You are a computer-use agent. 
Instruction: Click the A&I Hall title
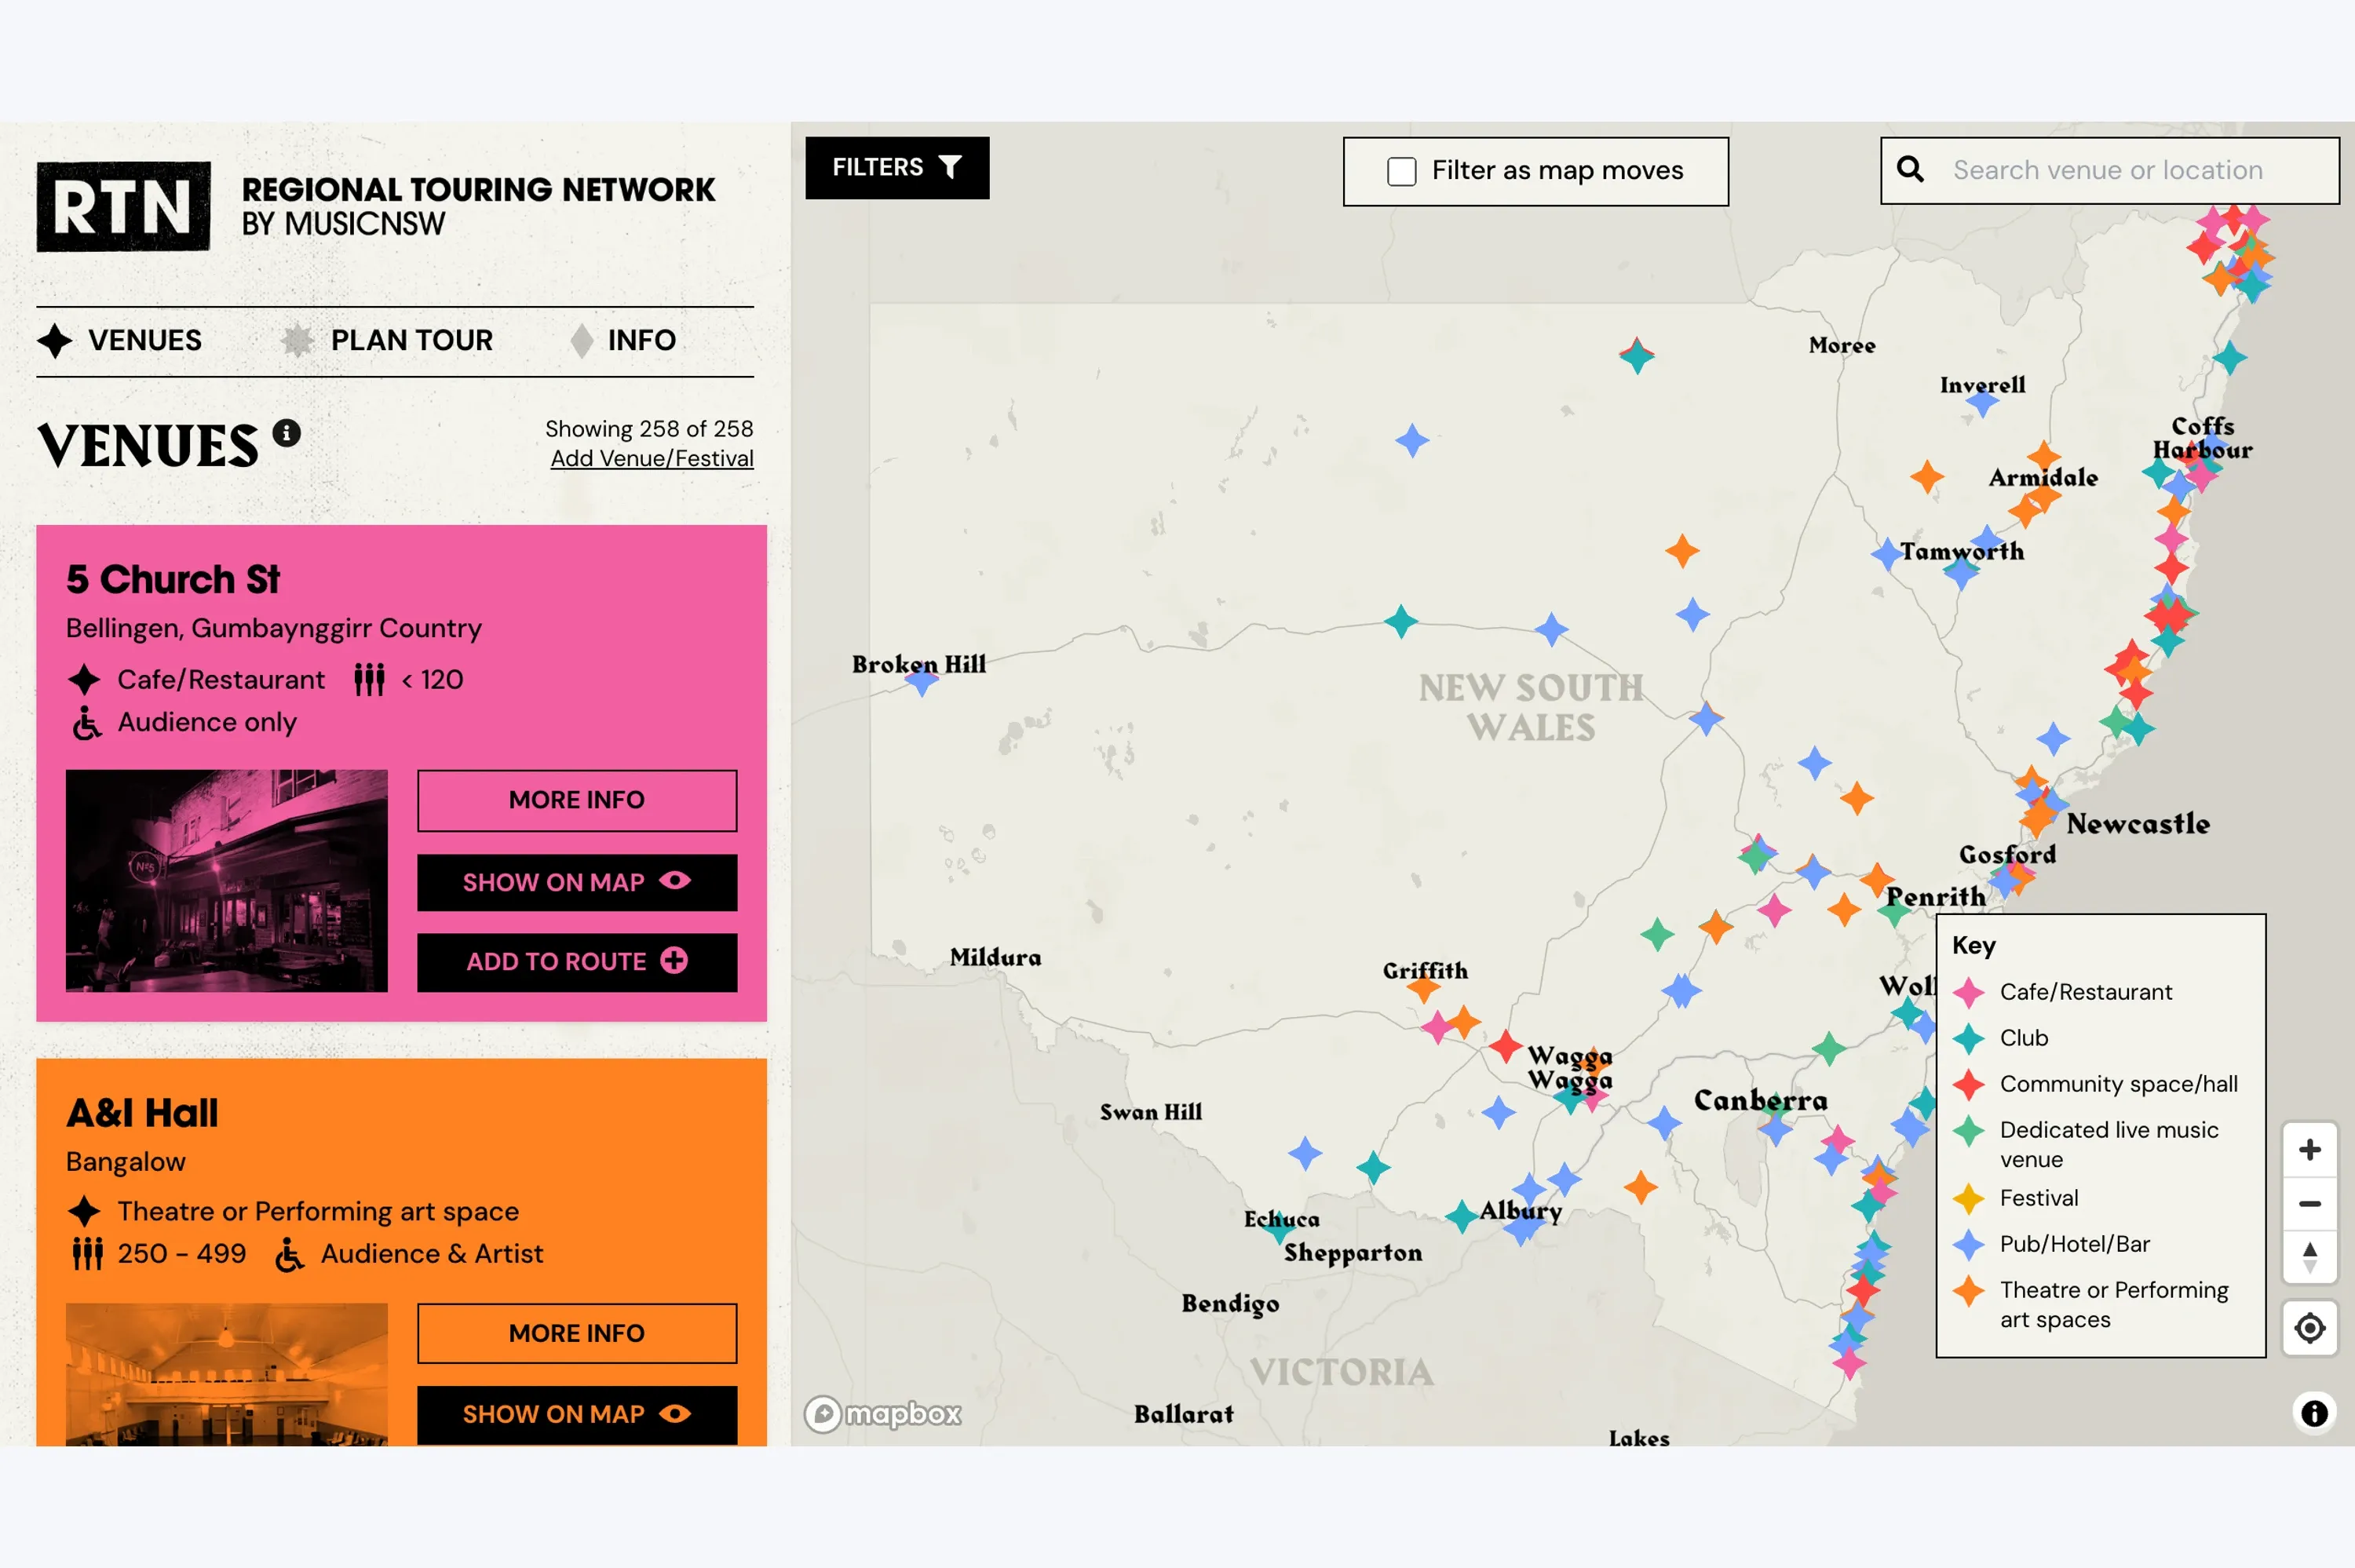pyautogui.click(x=142, y=1113)
